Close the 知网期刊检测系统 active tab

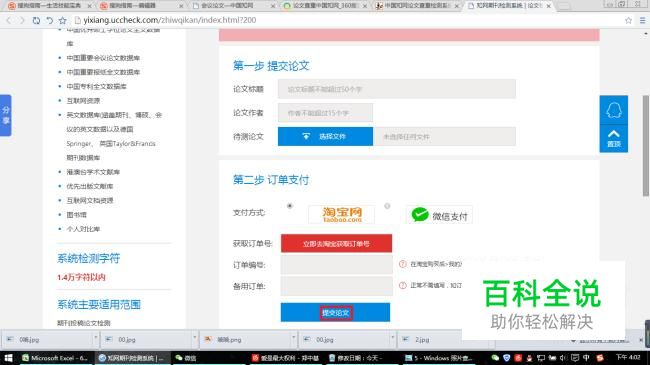click(x=548, y=6)
